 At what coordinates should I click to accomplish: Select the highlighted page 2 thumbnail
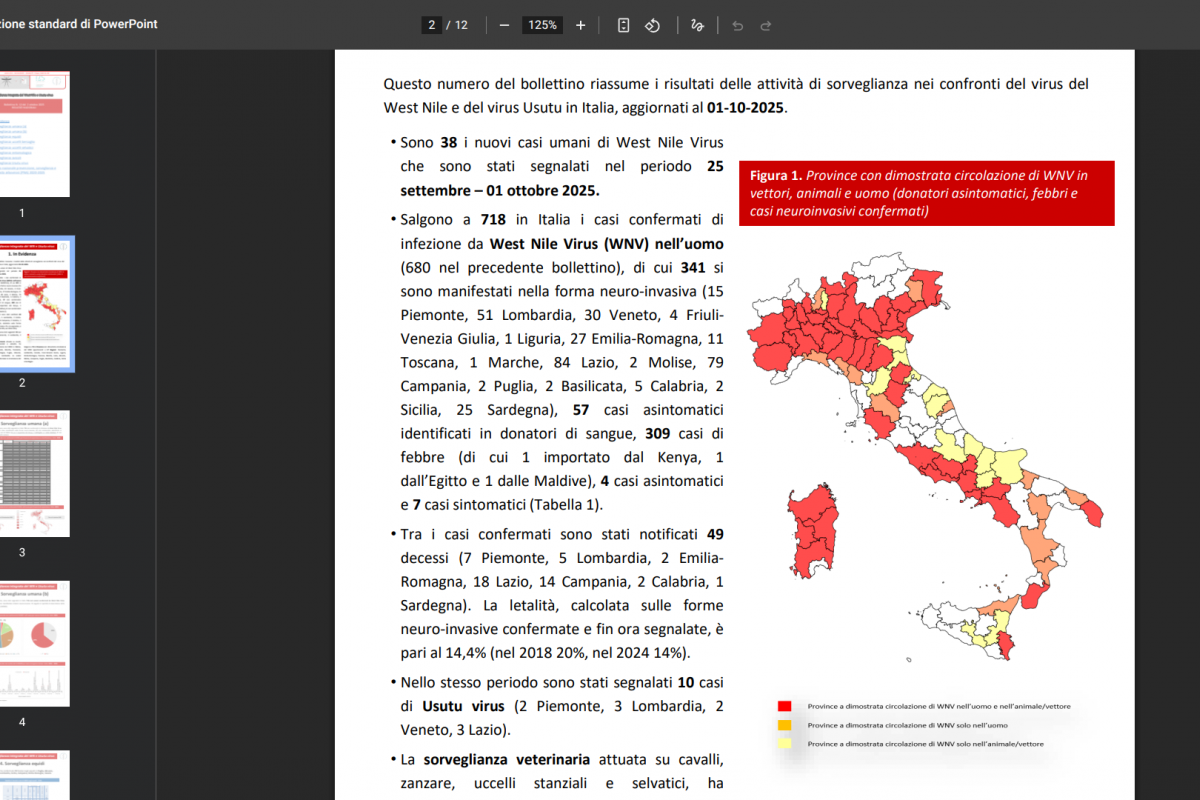pos(34,304)
